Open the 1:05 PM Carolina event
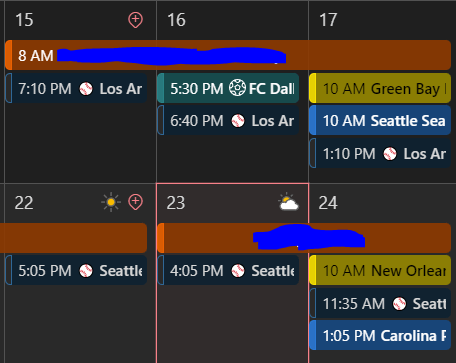456x363 pixels. click(x=380, y=335)
